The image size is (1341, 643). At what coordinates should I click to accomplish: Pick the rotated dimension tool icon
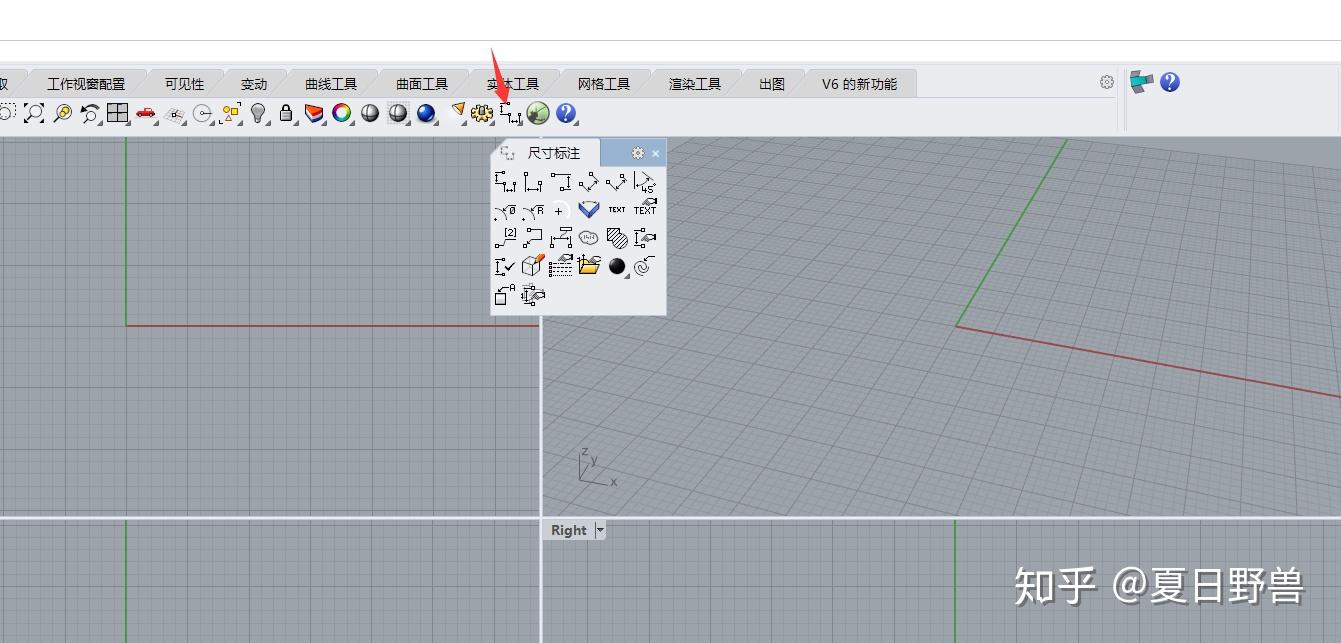point(617,182)
